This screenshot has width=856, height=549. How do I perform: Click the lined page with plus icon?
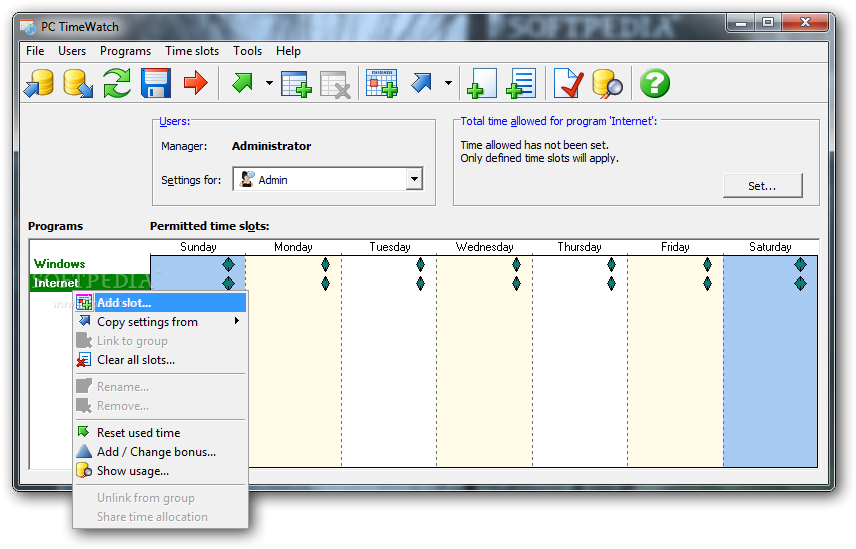521,83
